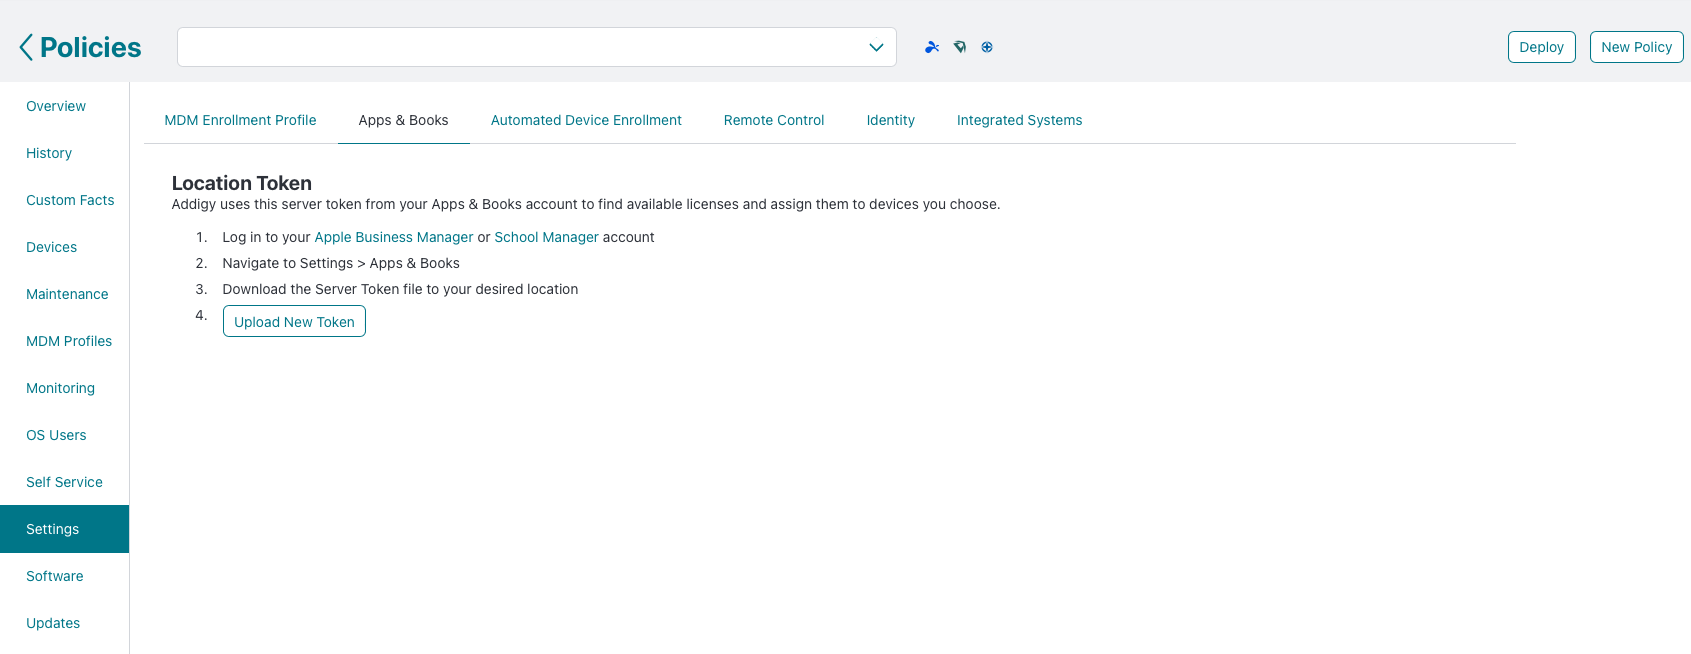Open the Integrated Systems tab

click(1020, 120)
